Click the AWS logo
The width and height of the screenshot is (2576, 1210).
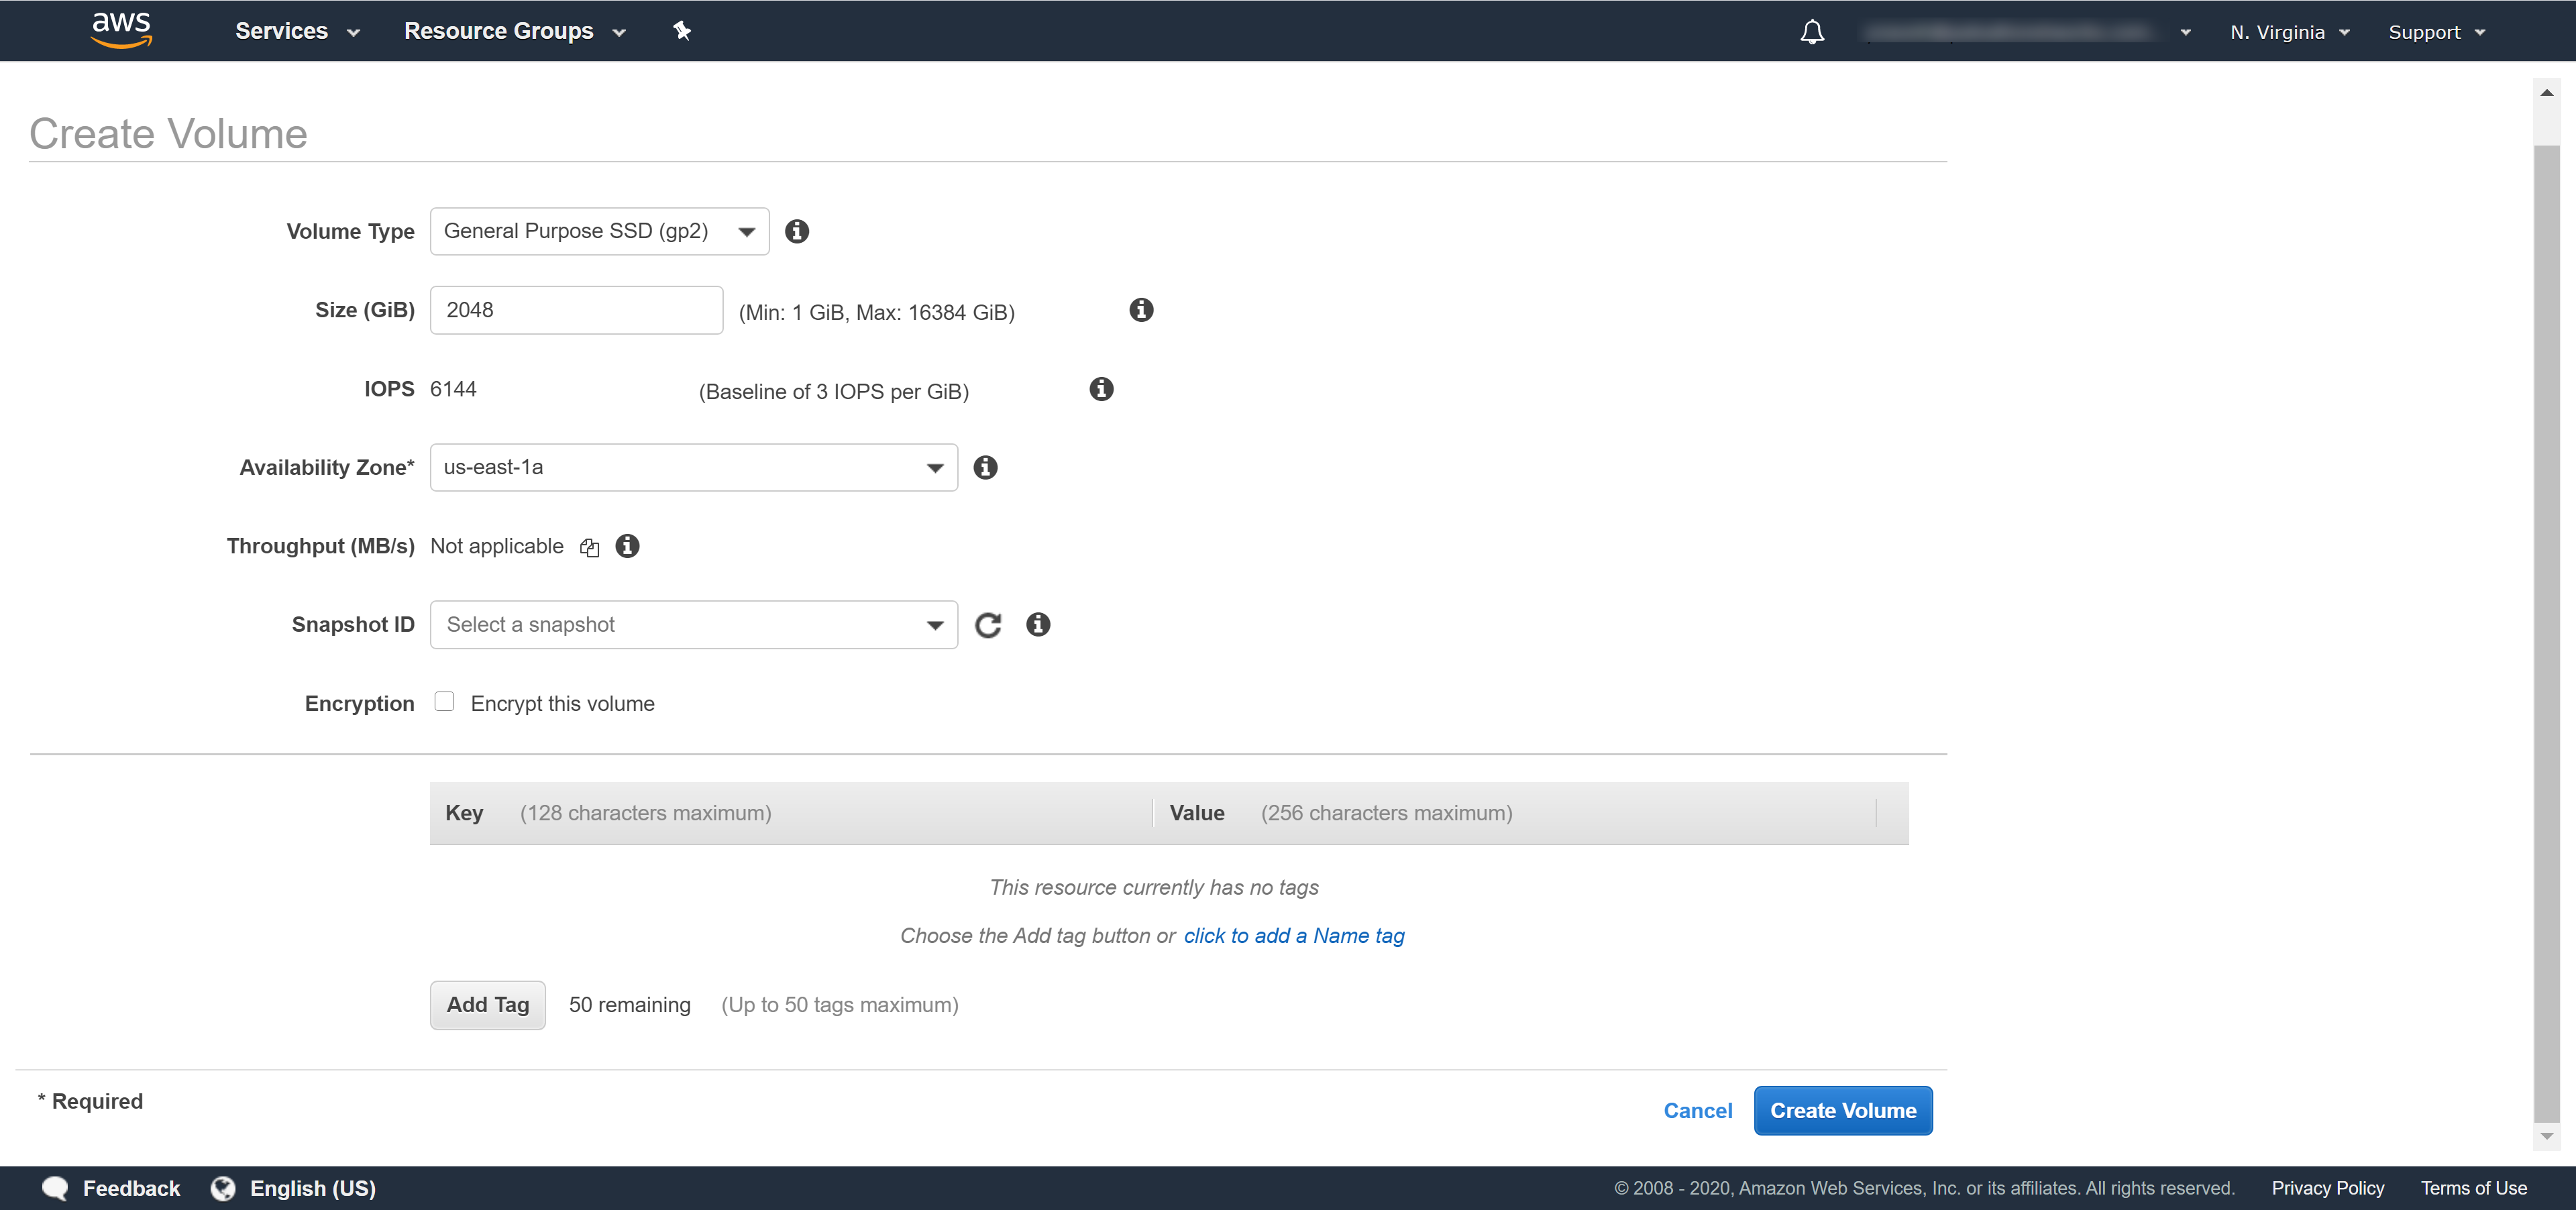tap(121, 29)
